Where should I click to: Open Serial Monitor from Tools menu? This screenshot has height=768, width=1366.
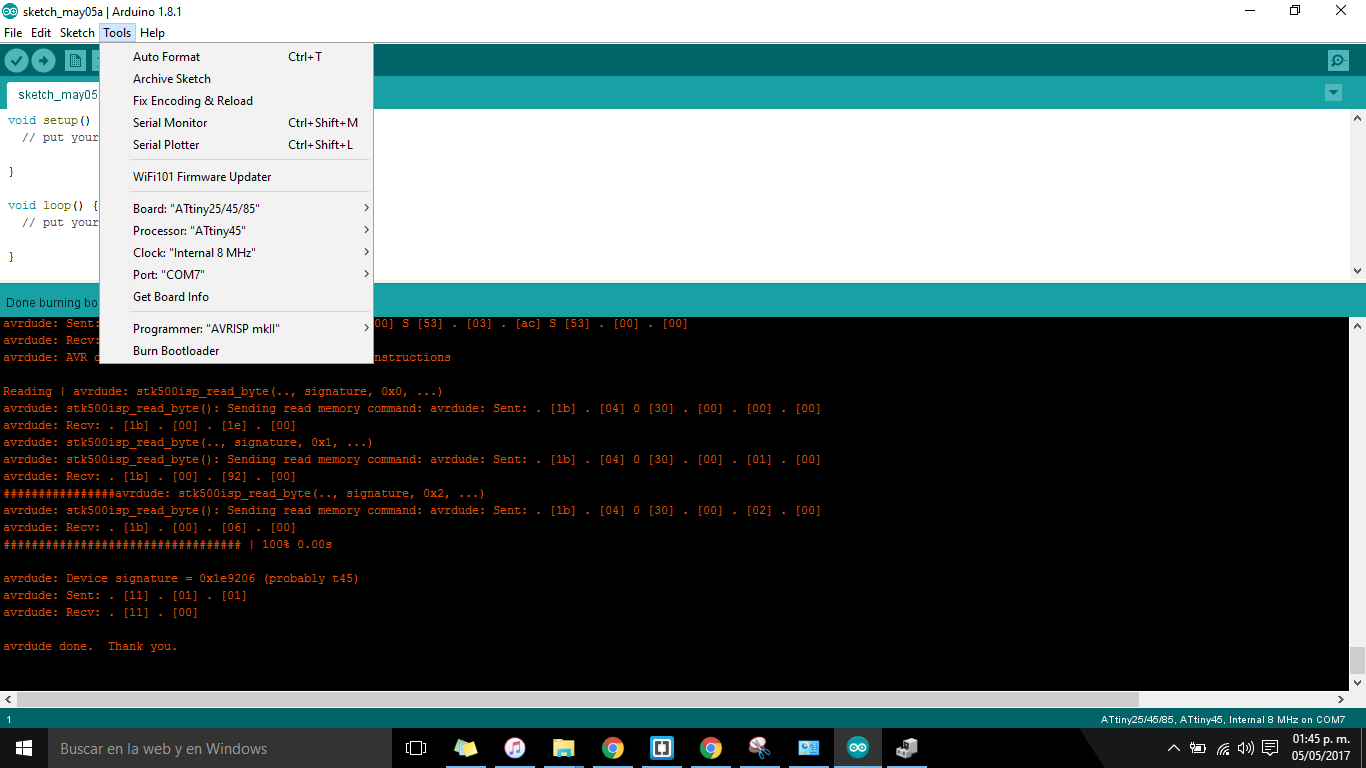(x=236, y=123)
